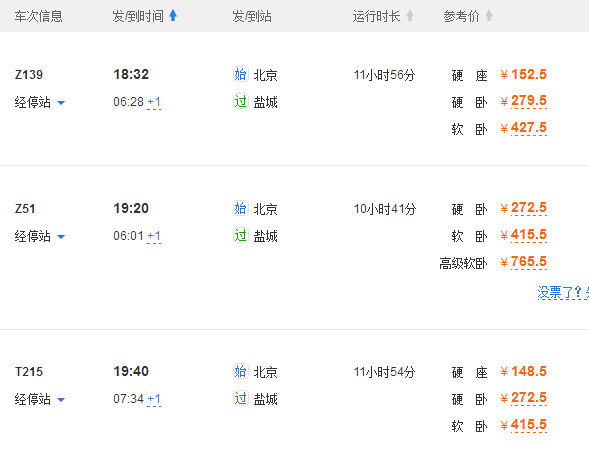Image resolution: width=589 pixels, height=450 pixels.
Task: Click the +1 day indicator for Z139 arrival
Action: click(x=154, y=102)
